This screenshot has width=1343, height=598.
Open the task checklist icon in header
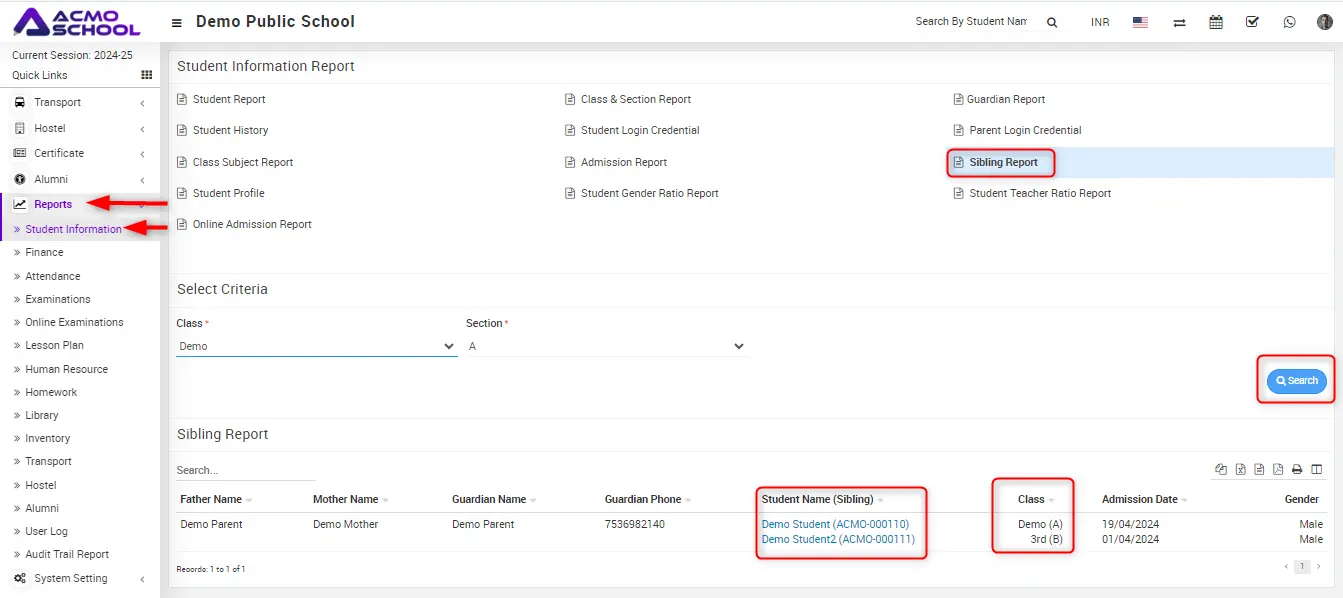click(1252, 22)
